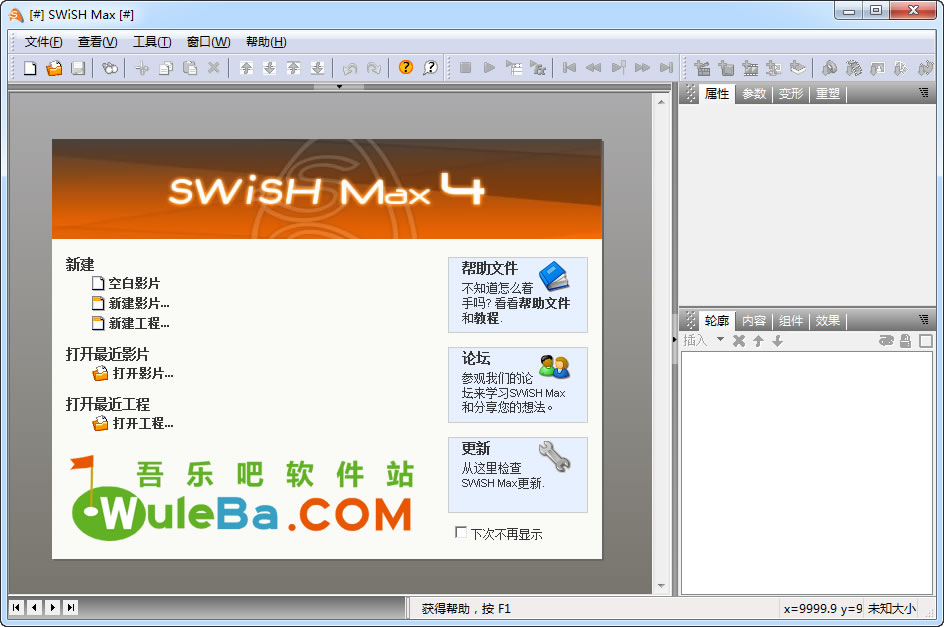The width and height of the screenshot is (944, 627).
Task: Switch to the 参数 tab
Action: (754, 93)
